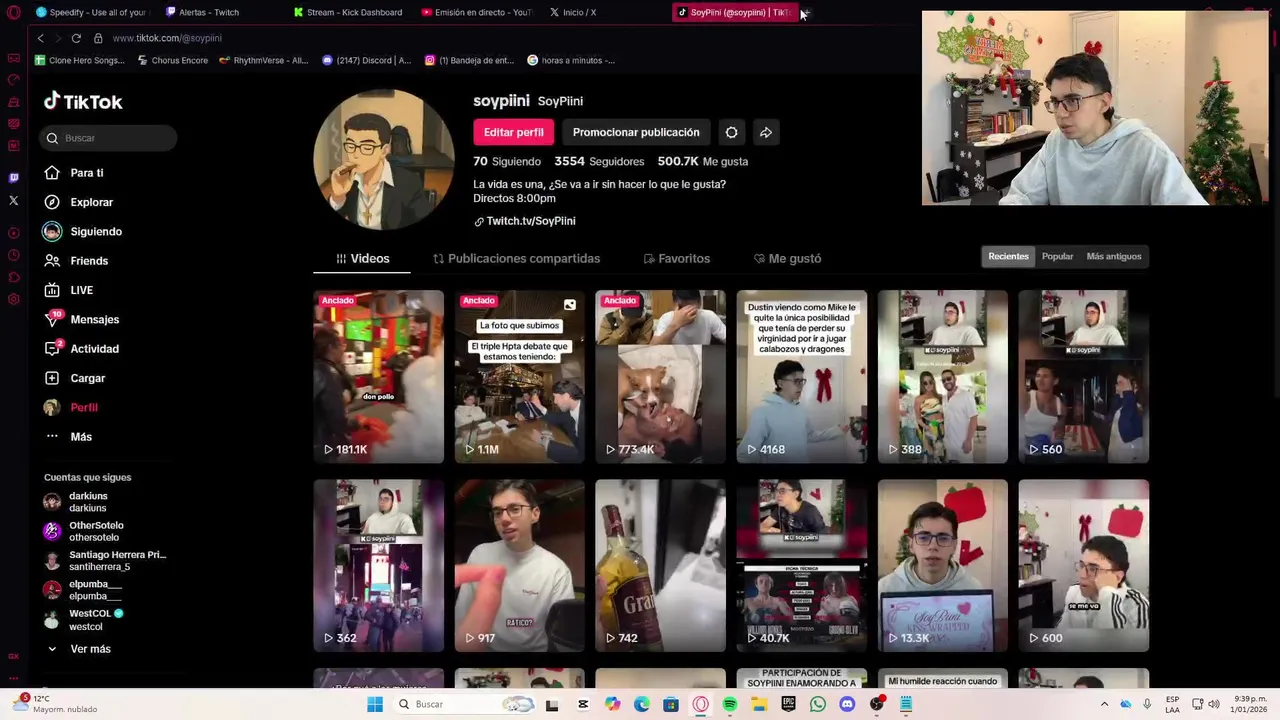Switch to the Videos tab
The height and width of the screenshot is (720, 1280).
(362, 258)
